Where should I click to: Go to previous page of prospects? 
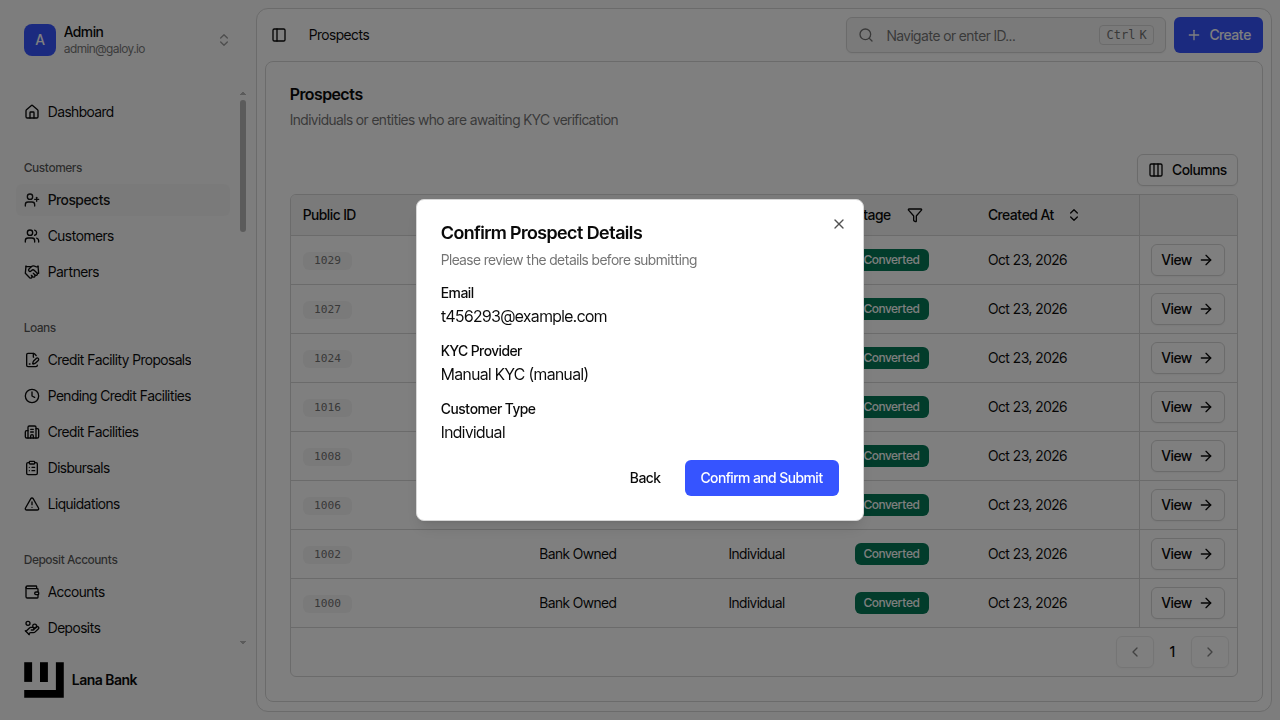point(1135,652)
